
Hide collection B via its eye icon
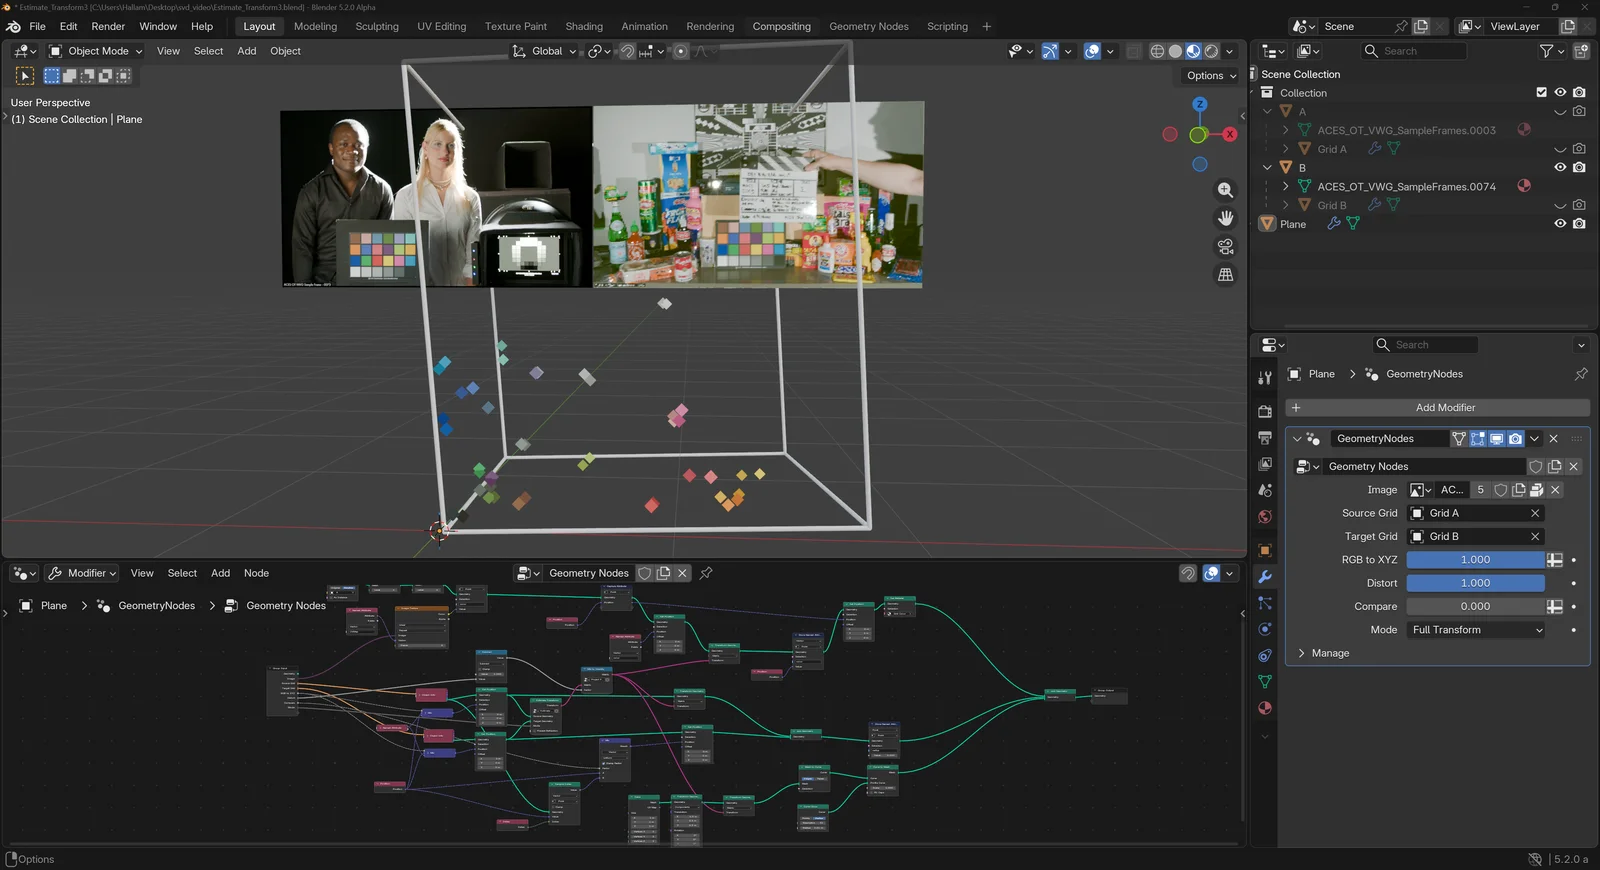[1560, 167]
